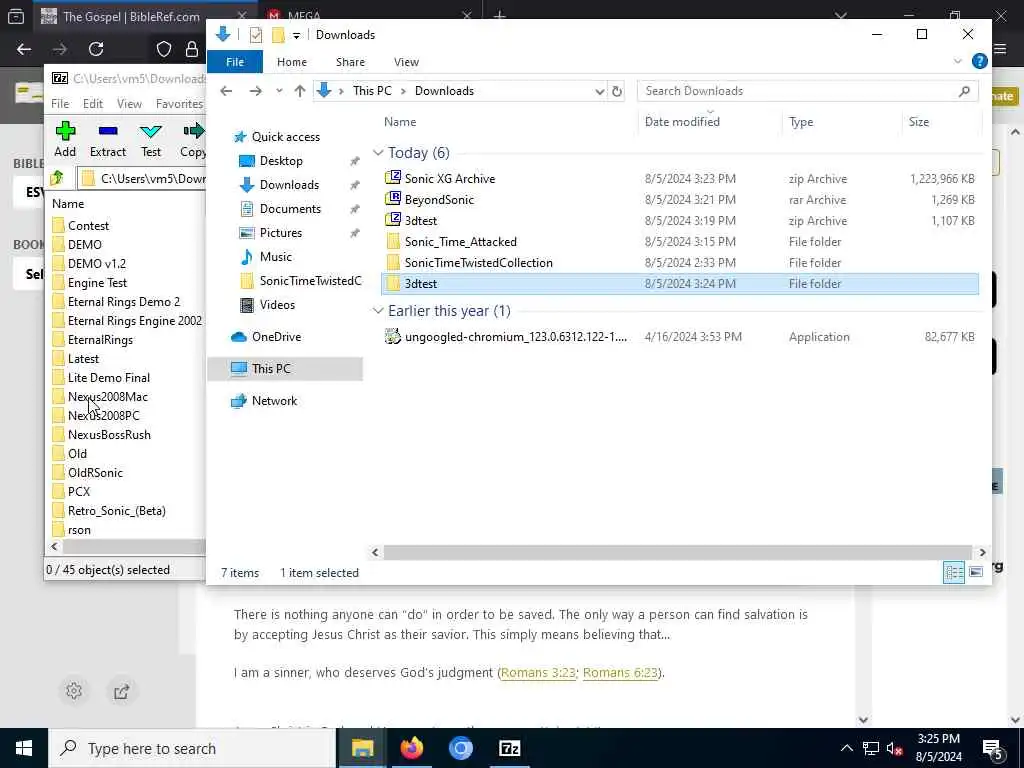Open the Romans 3:23 link
The width and height of the screenshot is (1024, 768).
point(537,673)
